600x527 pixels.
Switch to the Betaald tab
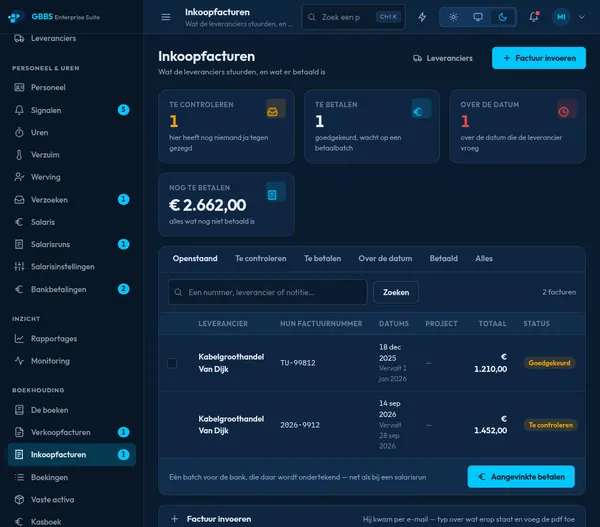pyautogui.click(x=443, y=258)
